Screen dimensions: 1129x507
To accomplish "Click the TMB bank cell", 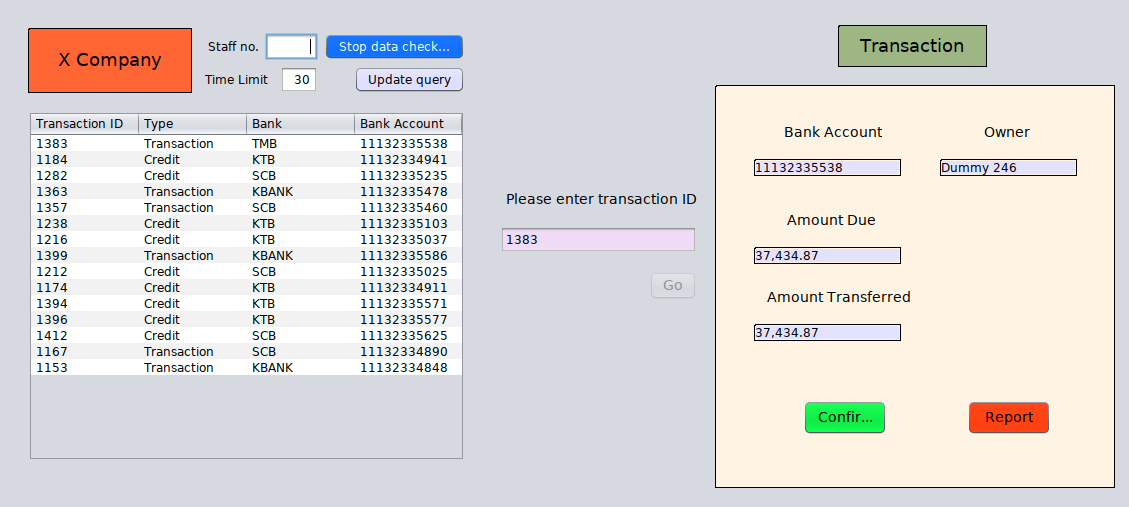I will (300, 144).
